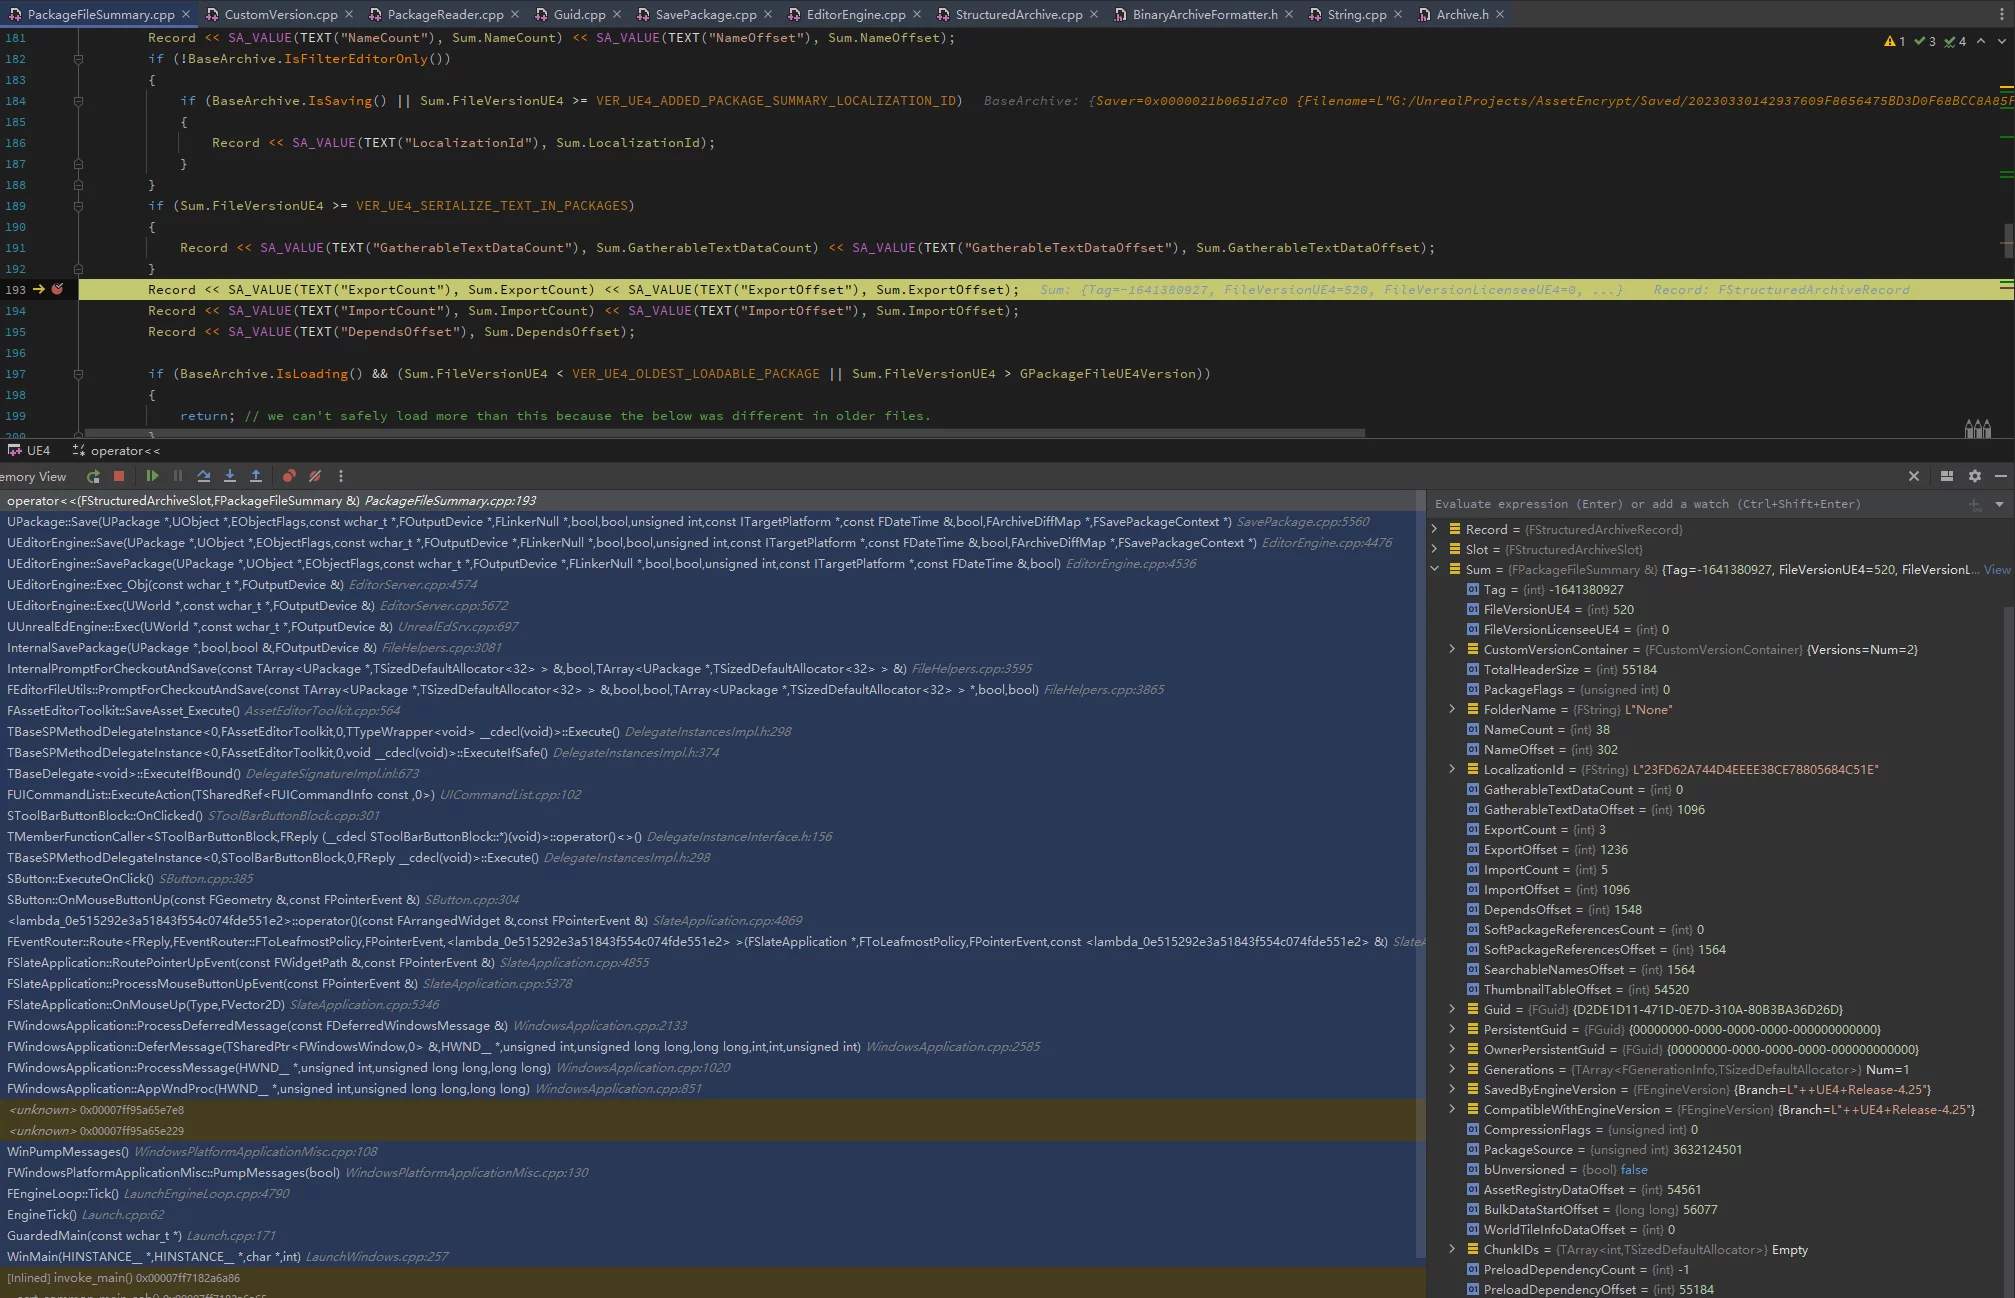Click the editor horizontal scrollbar
The height and width of the screenshot is (1298, 2015).
coord(725,434)
